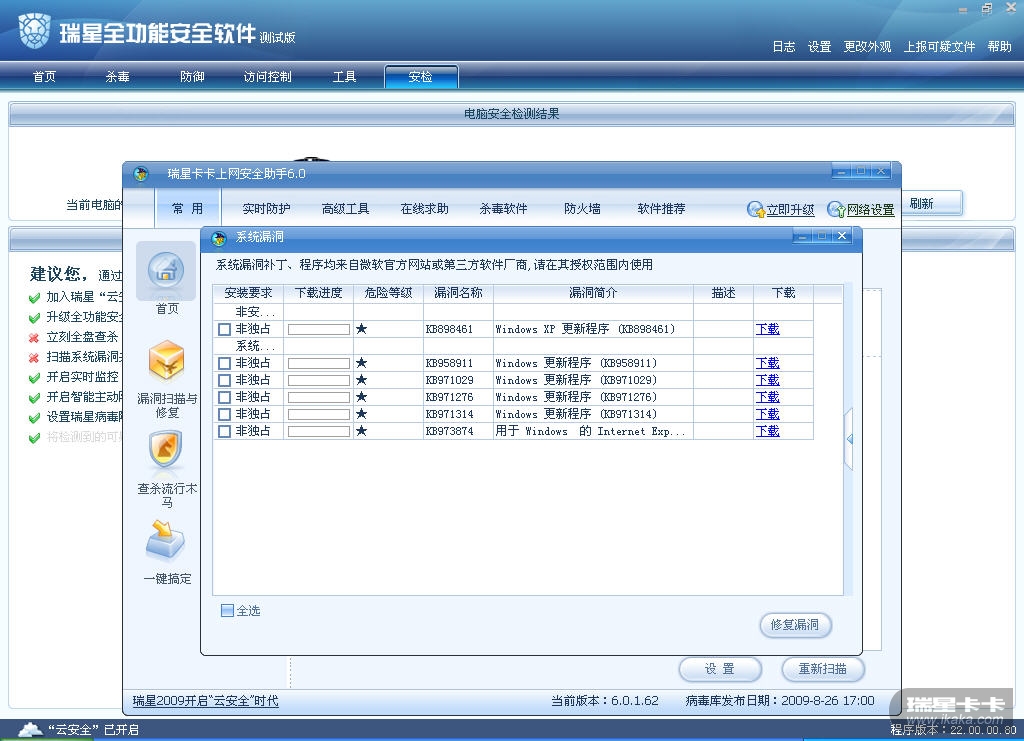Click green check beside 开启智能主动
The width and height of the screenshot is (1024, 741).
click(34, 398)
